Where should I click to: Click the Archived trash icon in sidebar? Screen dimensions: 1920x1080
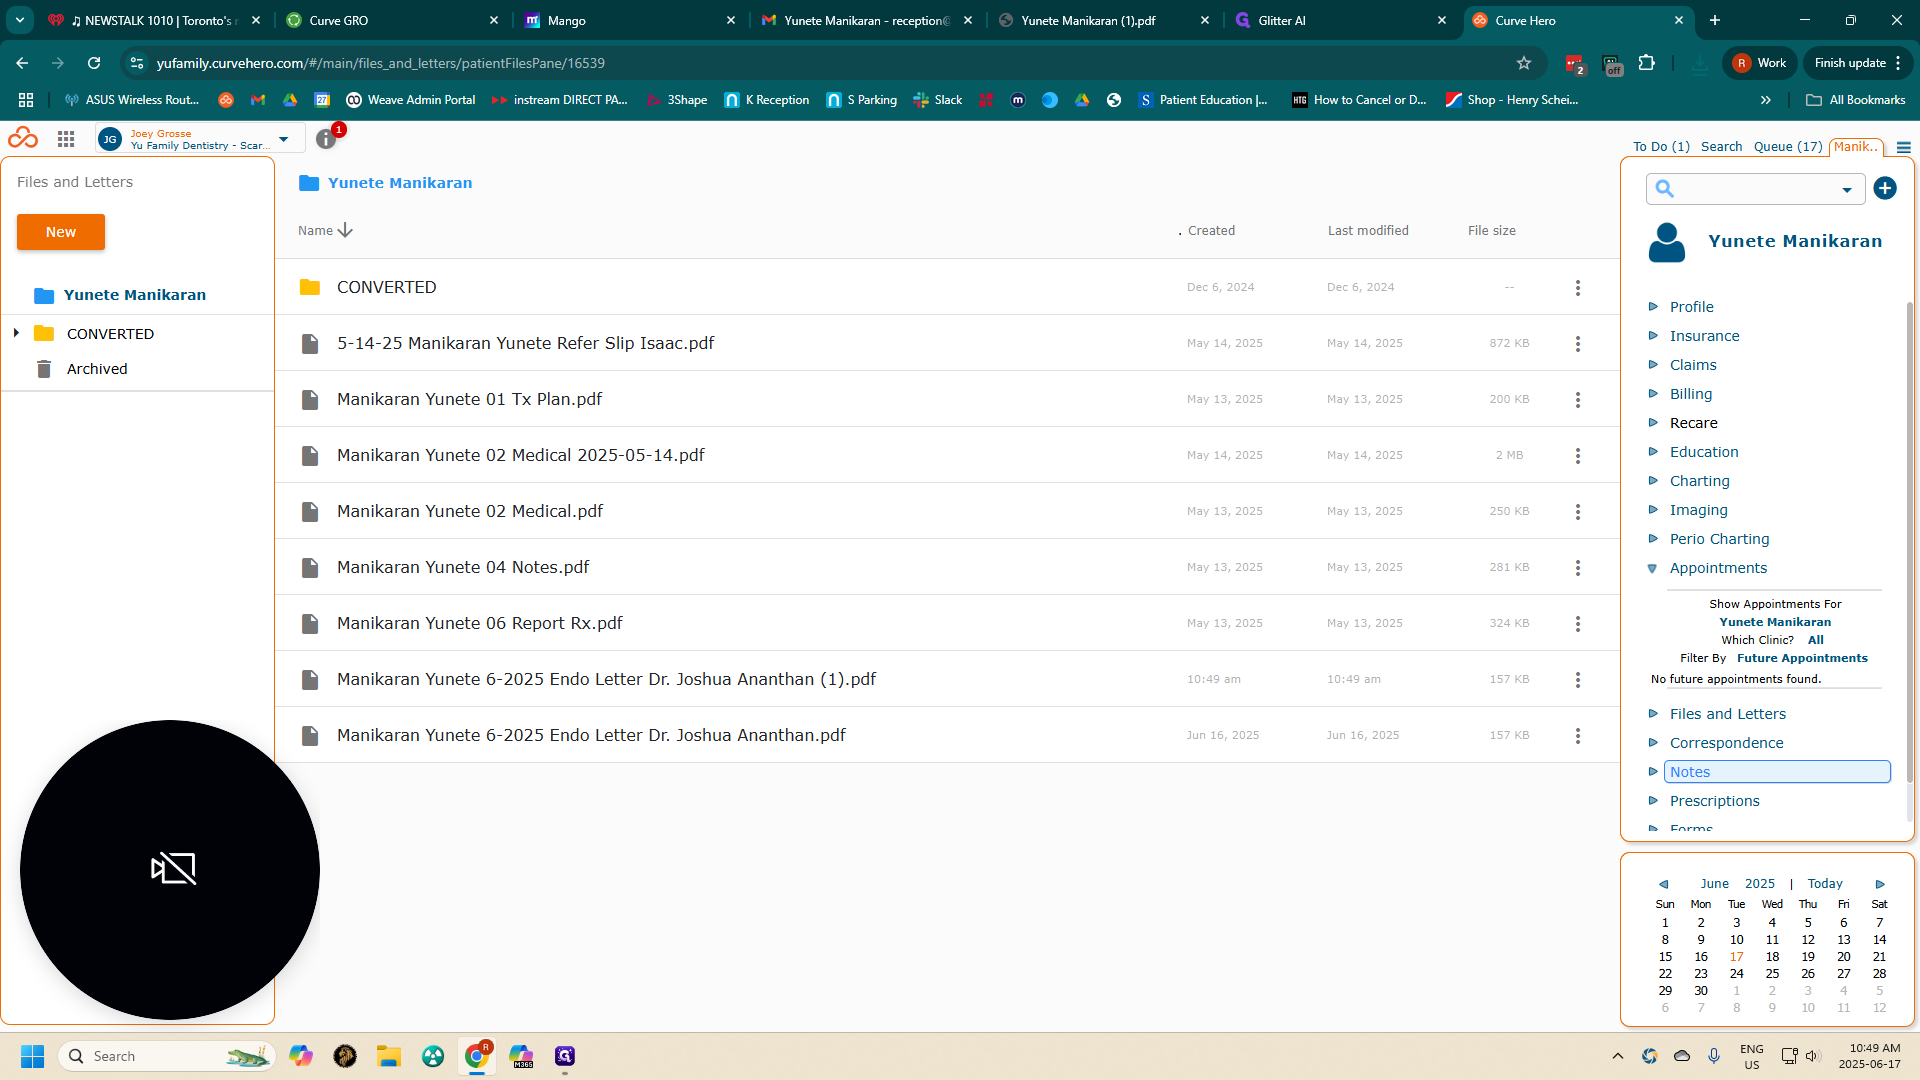coord(44,369)
